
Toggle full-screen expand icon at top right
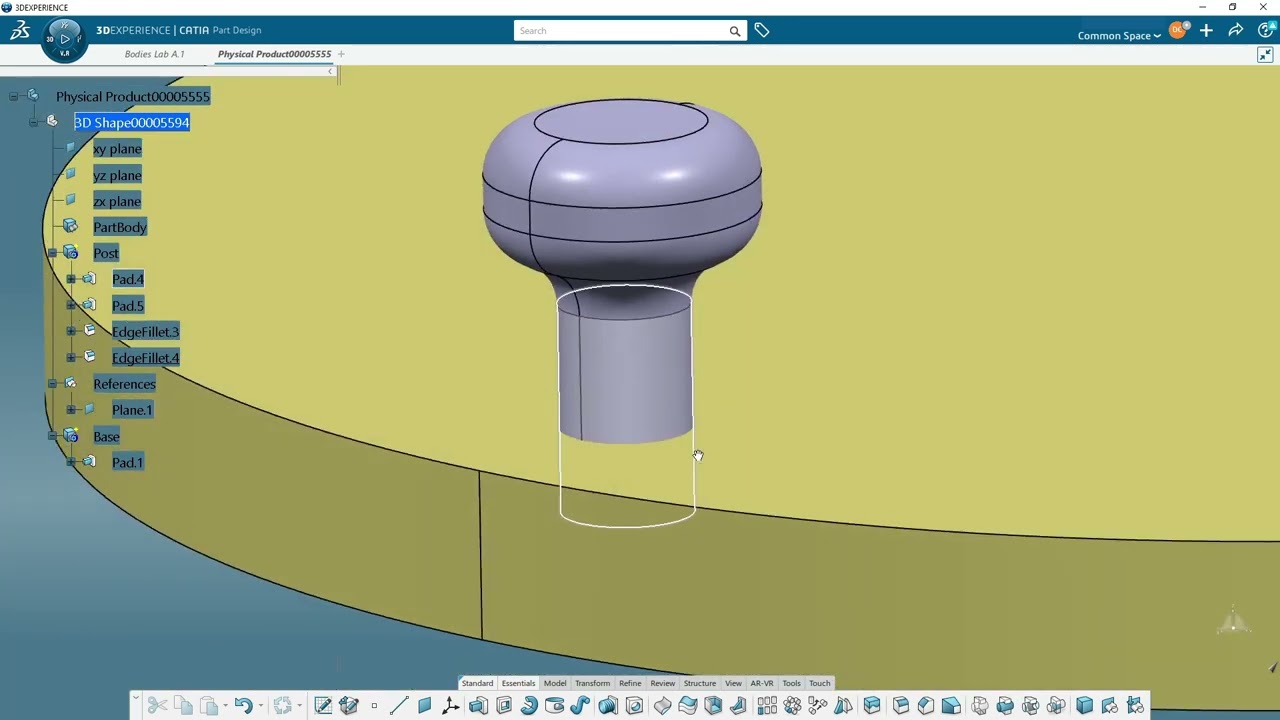(x=1265, y=56)
